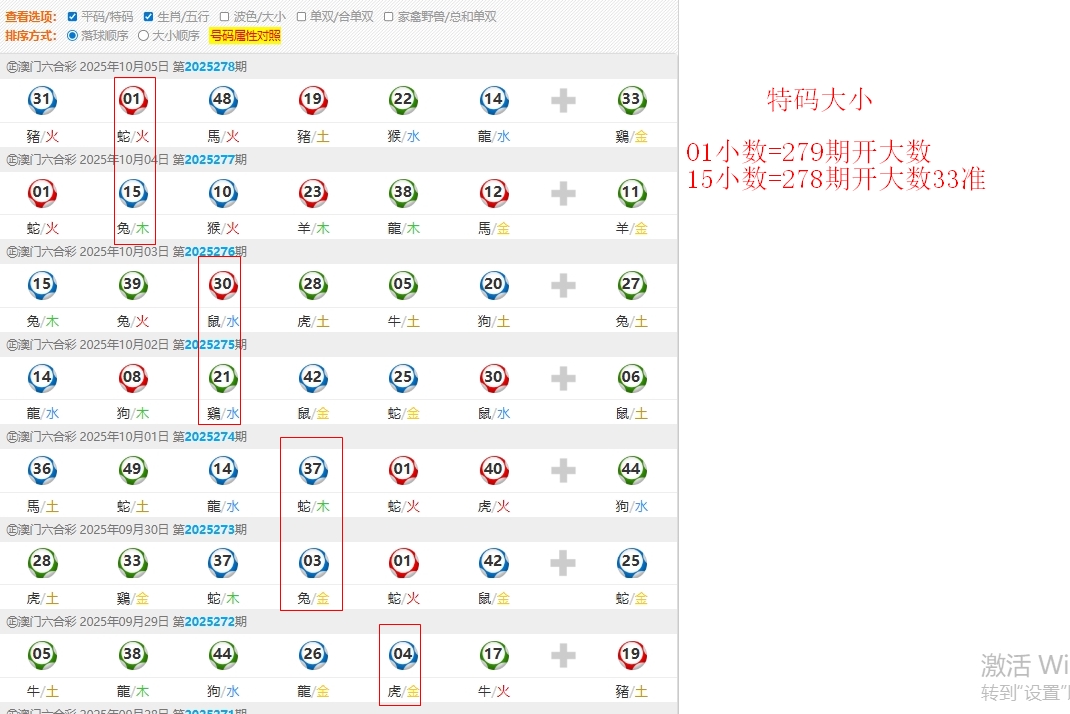Open the period 2025276 link
The width and height of the screenshot is (1070, 714).
tap(209, 252)
